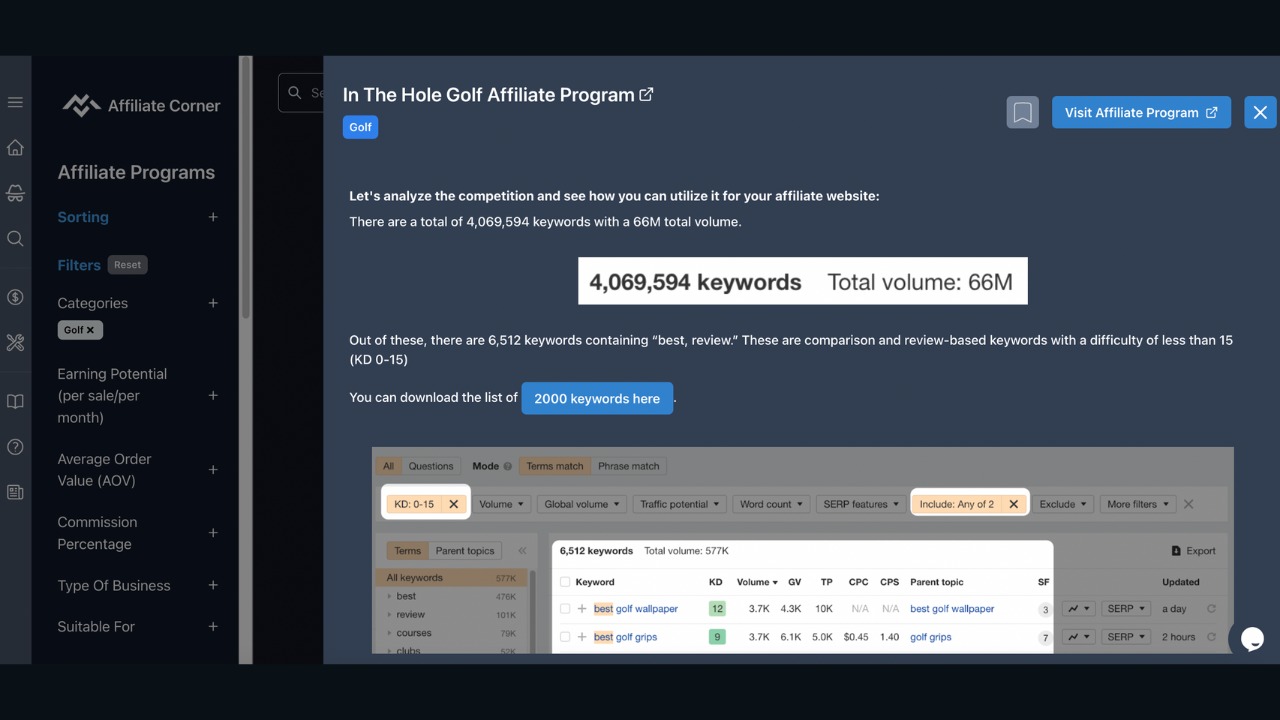Remove Include: Any of 2 filter

tap(1013, 504)
